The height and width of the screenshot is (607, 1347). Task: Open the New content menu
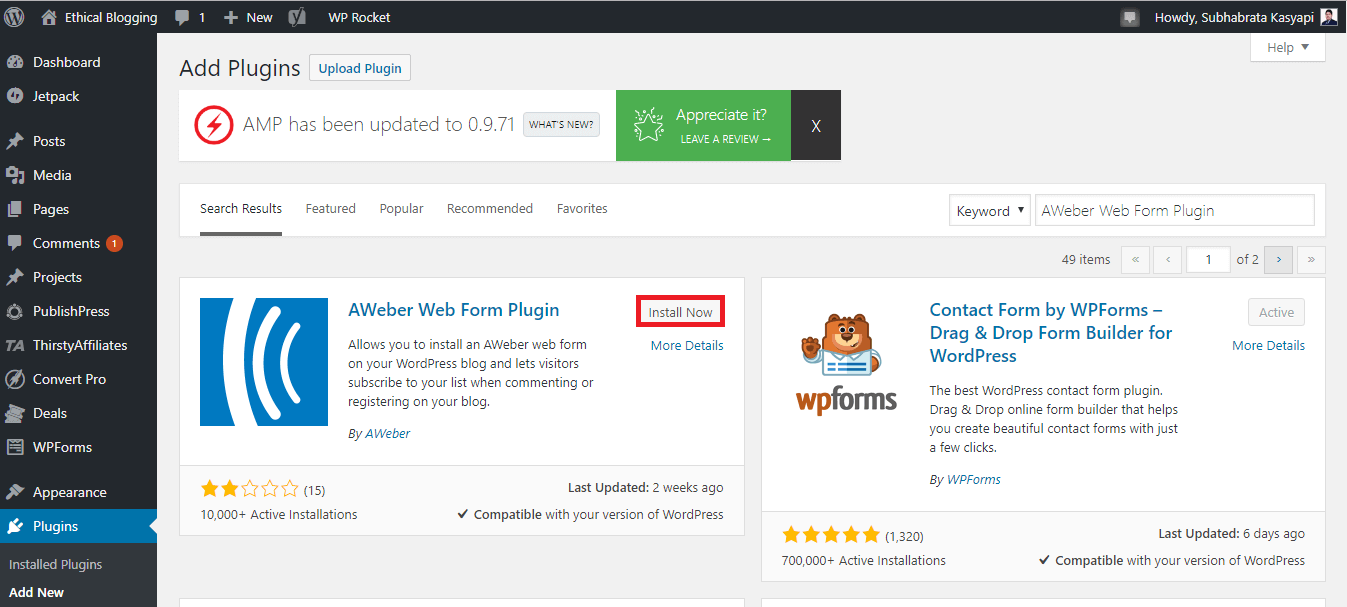(x=246, y=16)
